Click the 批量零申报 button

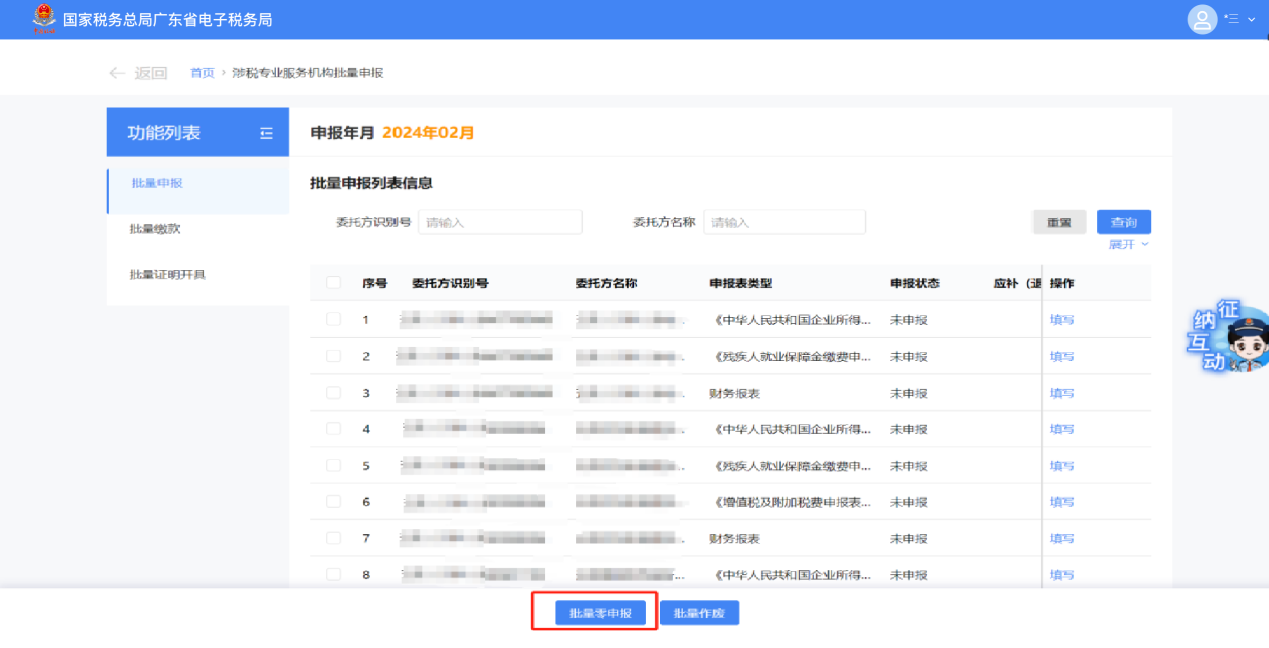pos(600,613)
